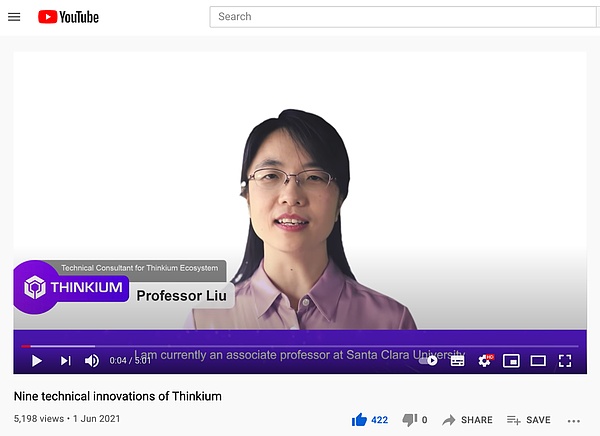Skip to the next video
600x436 pixels.
[65, 361]
